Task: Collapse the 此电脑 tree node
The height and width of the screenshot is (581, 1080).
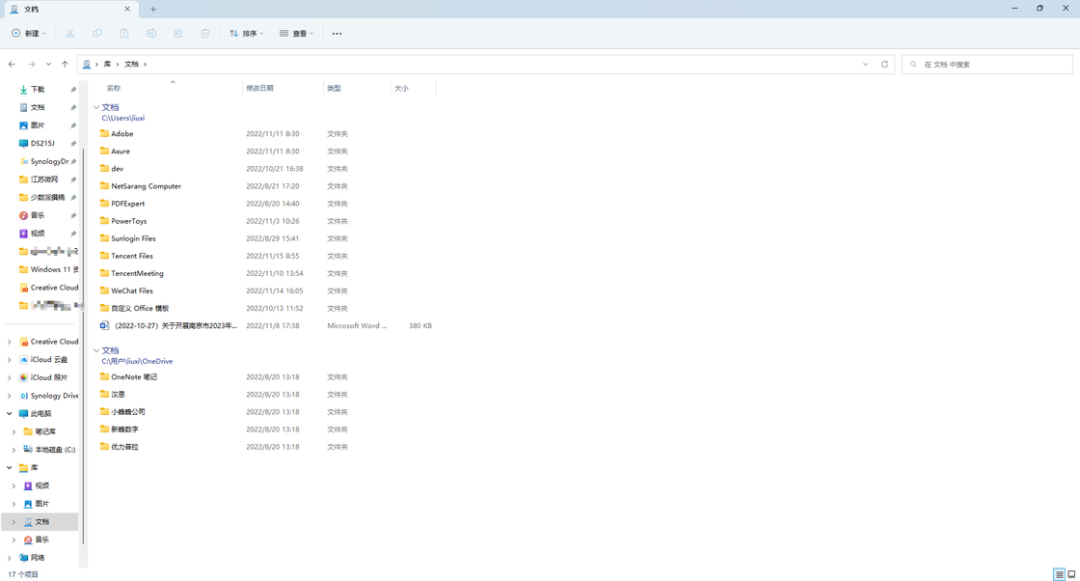Action: pyautogui.click(x=10, y=414)
